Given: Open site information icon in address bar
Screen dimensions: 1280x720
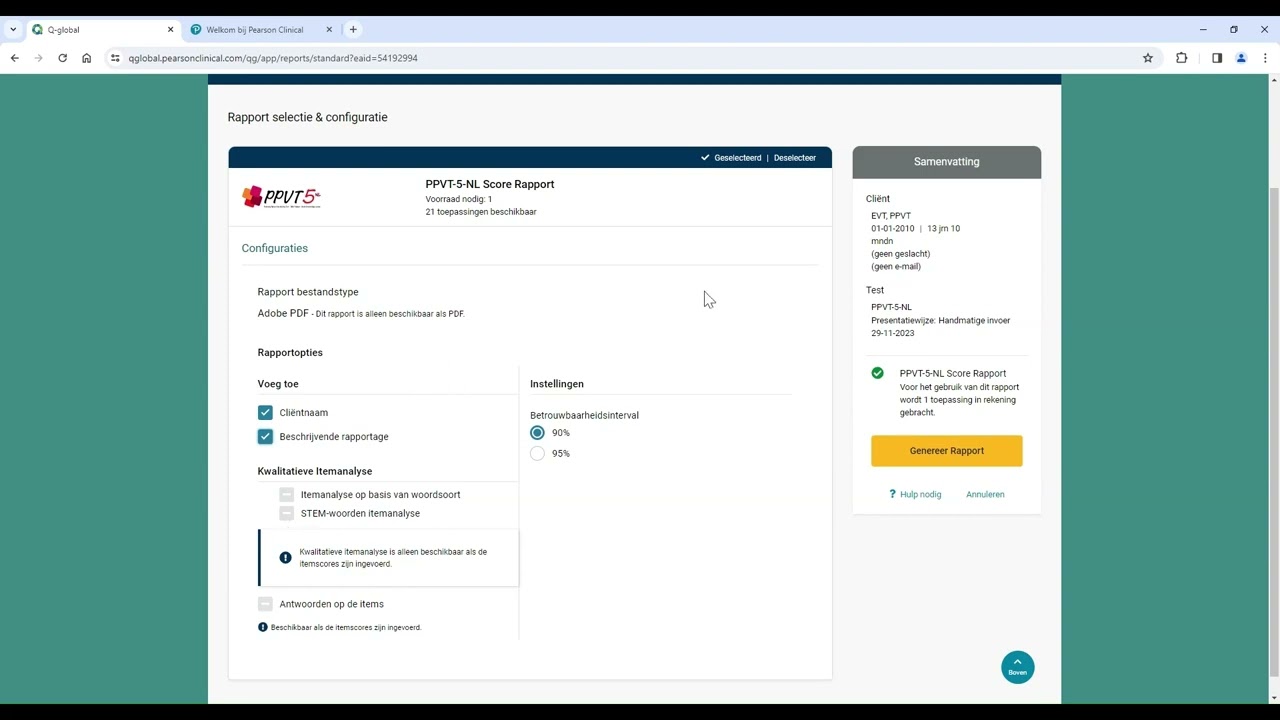Looking at the screenshot, I should [116, 58].
